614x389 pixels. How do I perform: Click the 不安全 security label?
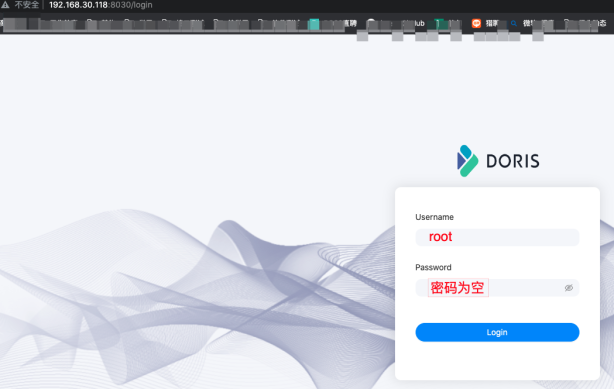[27, 5]
